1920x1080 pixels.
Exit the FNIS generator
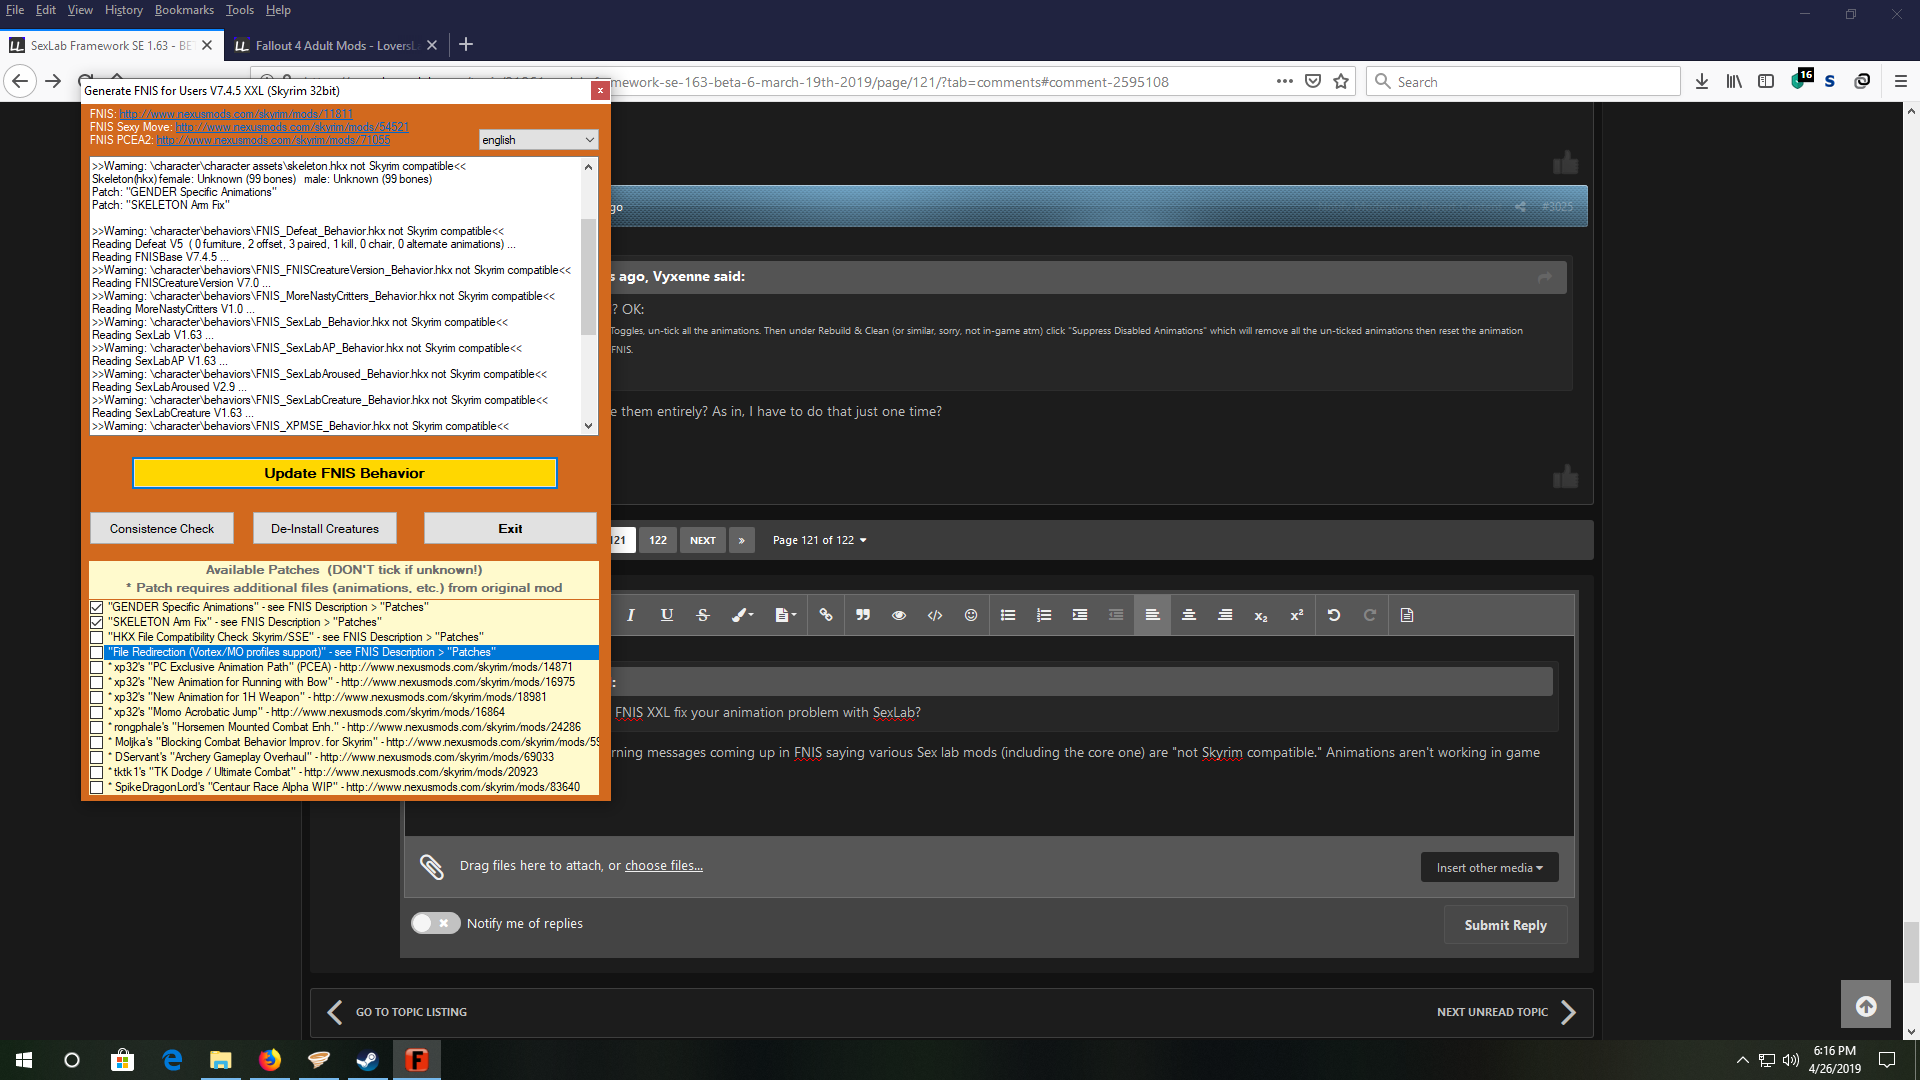click(x=510, y=529)
